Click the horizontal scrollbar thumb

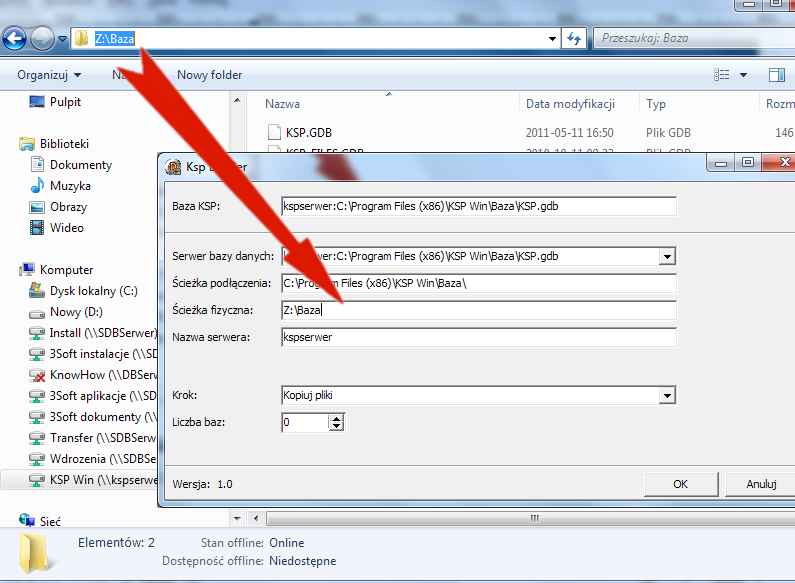pos(531,518)
